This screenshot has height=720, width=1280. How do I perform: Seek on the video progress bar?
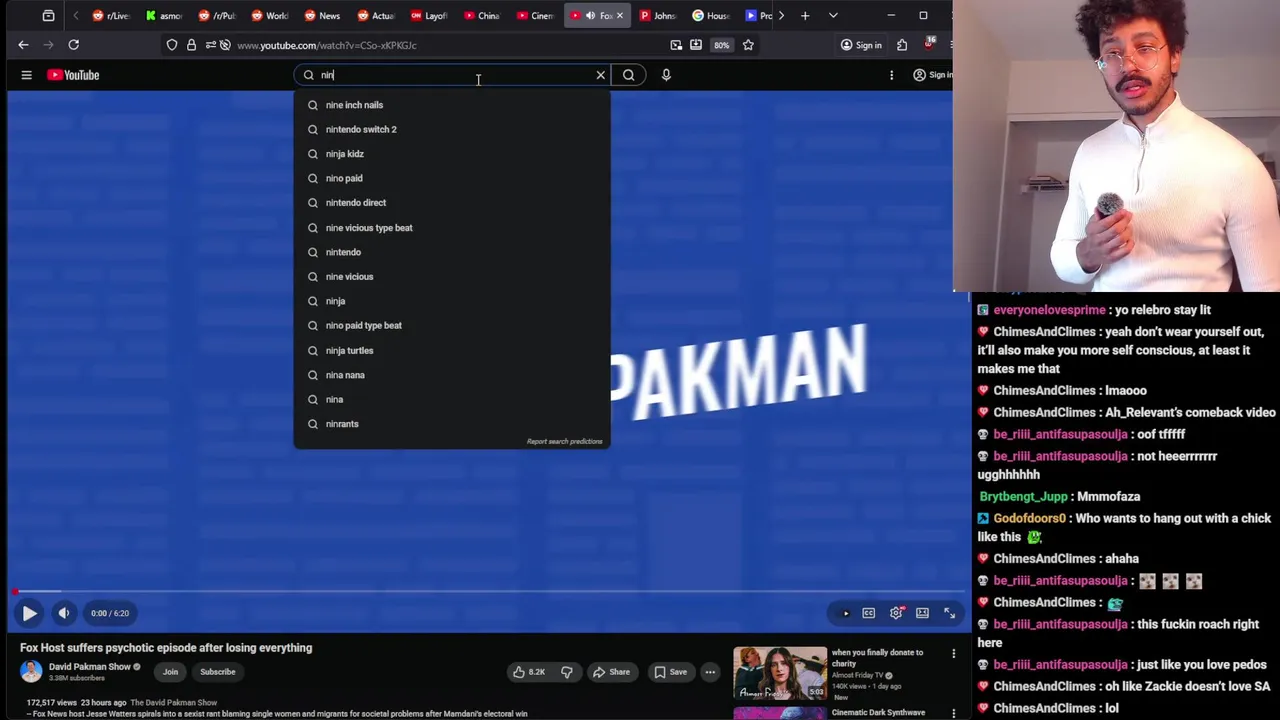pos(488,592)
